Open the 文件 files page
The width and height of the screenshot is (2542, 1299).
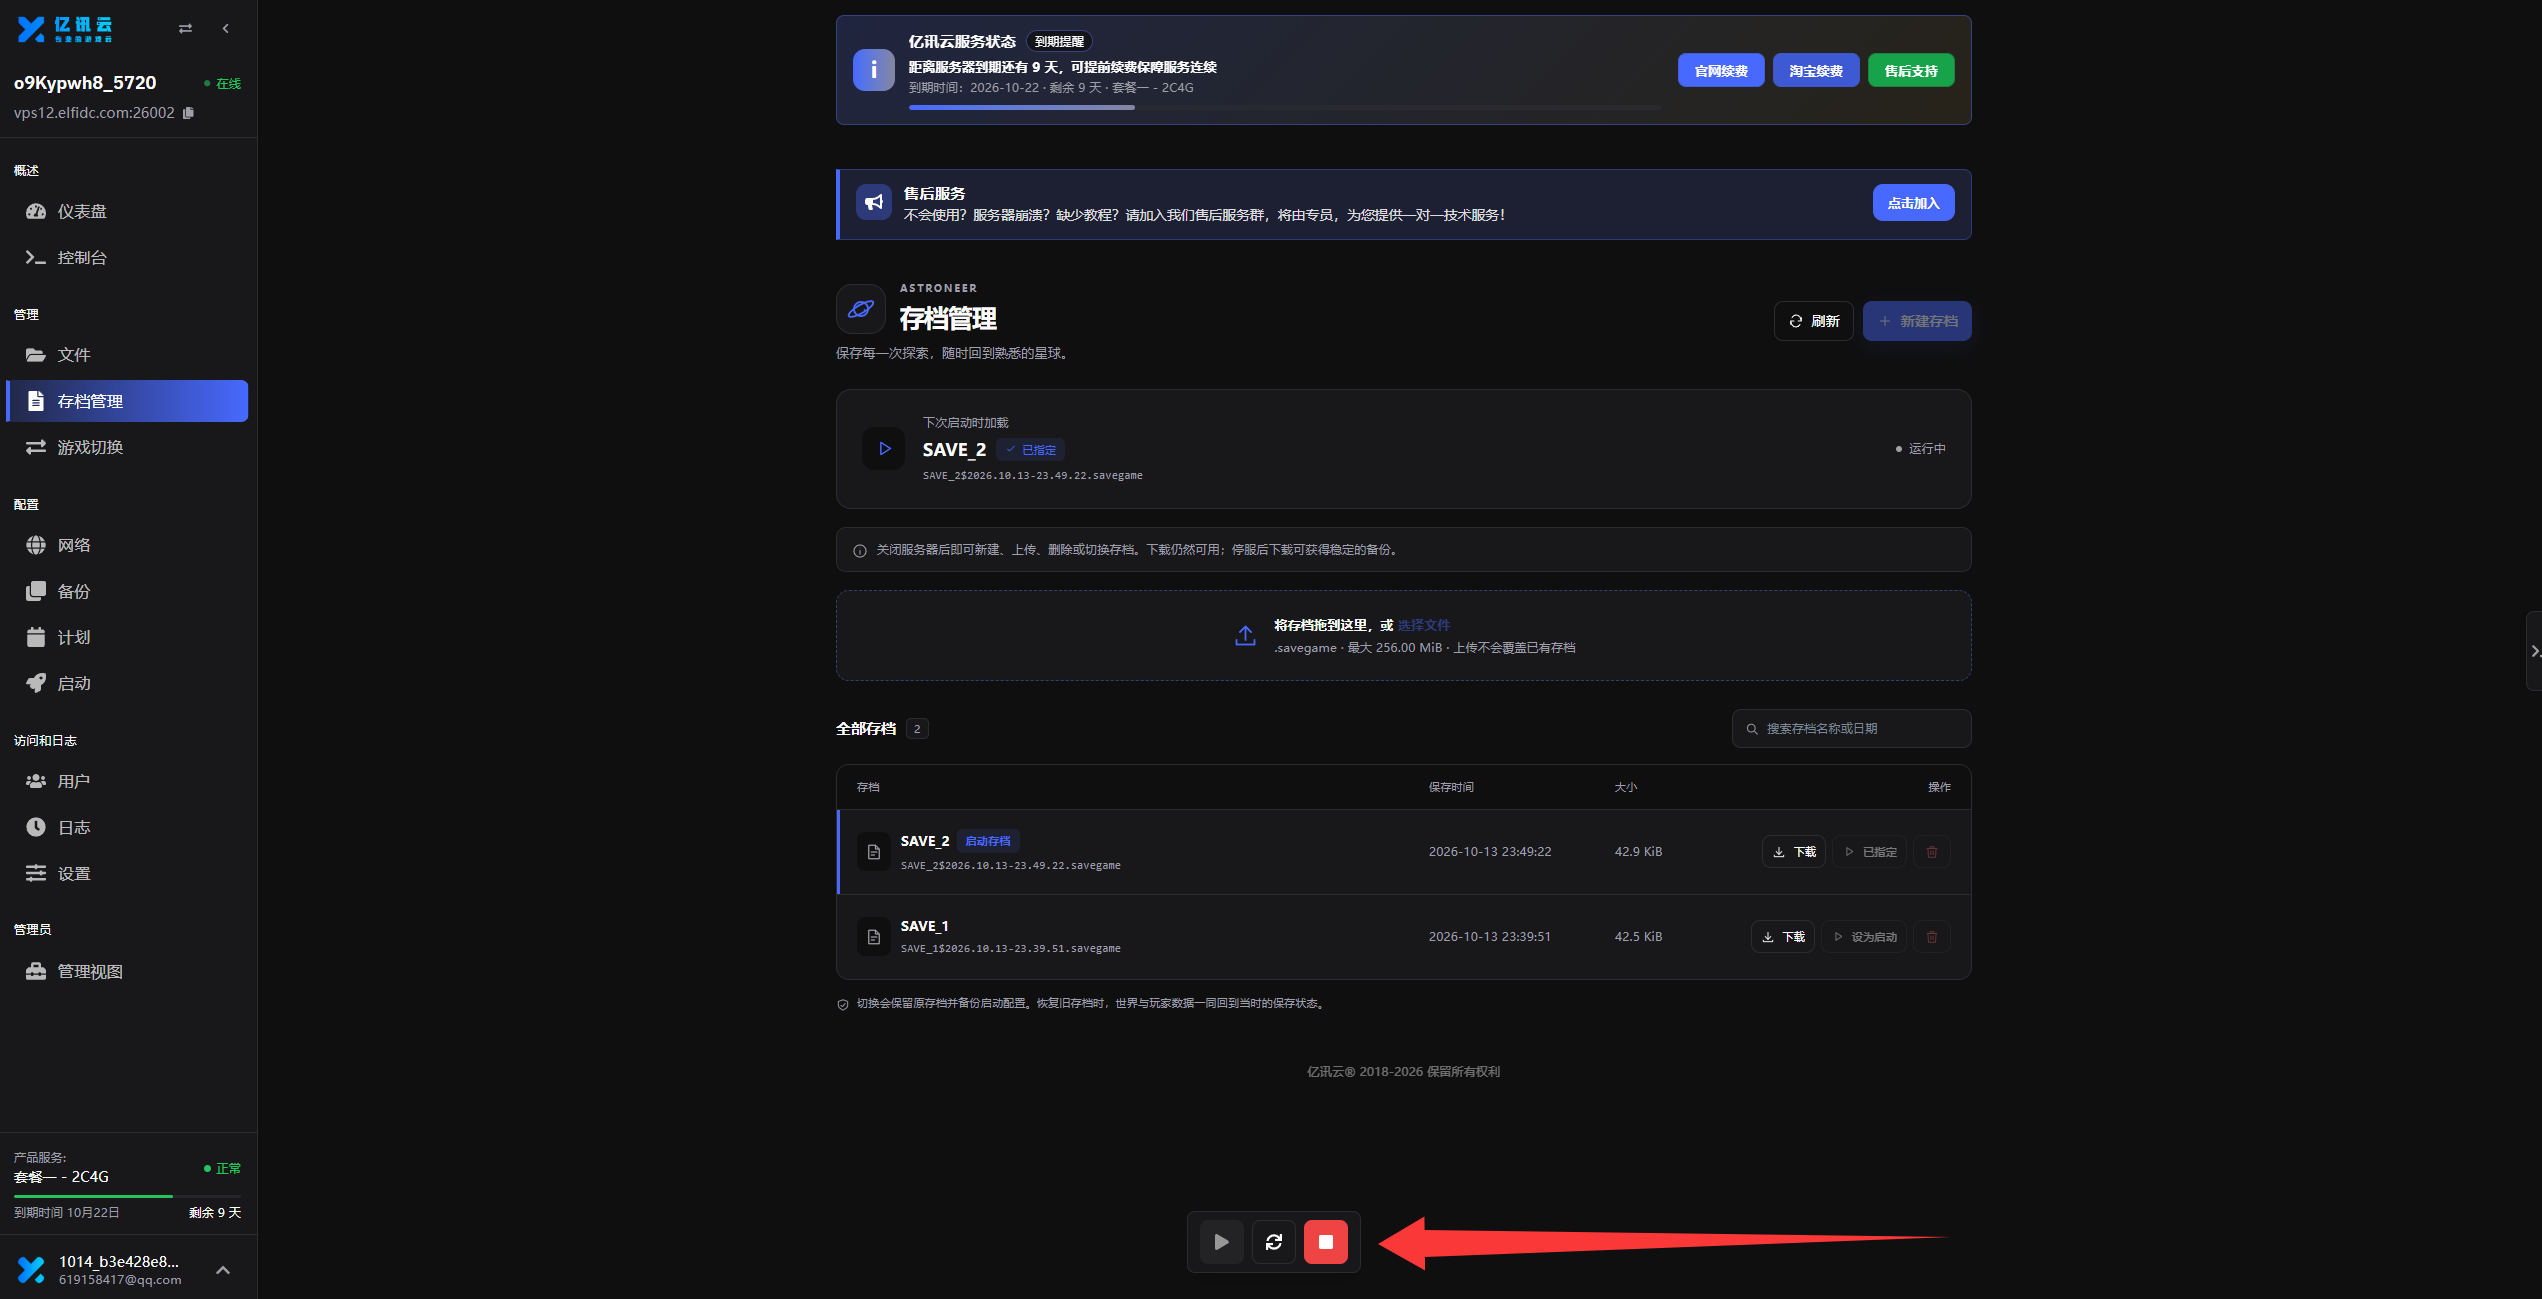tap(127, 355)
